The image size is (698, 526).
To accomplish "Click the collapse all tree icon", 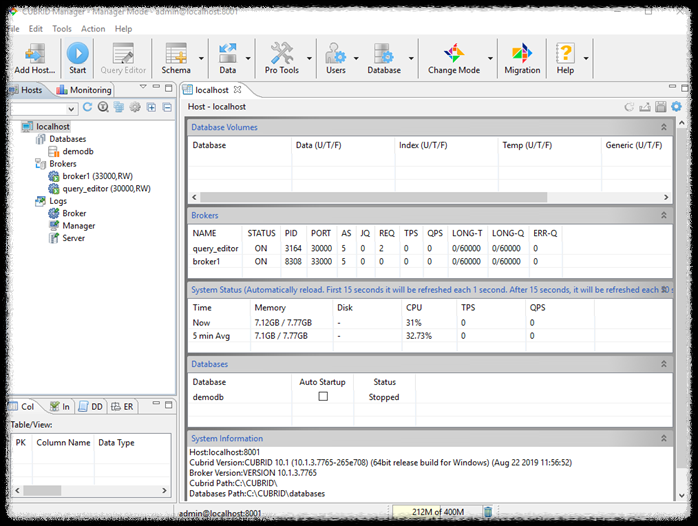I will 167,107.
